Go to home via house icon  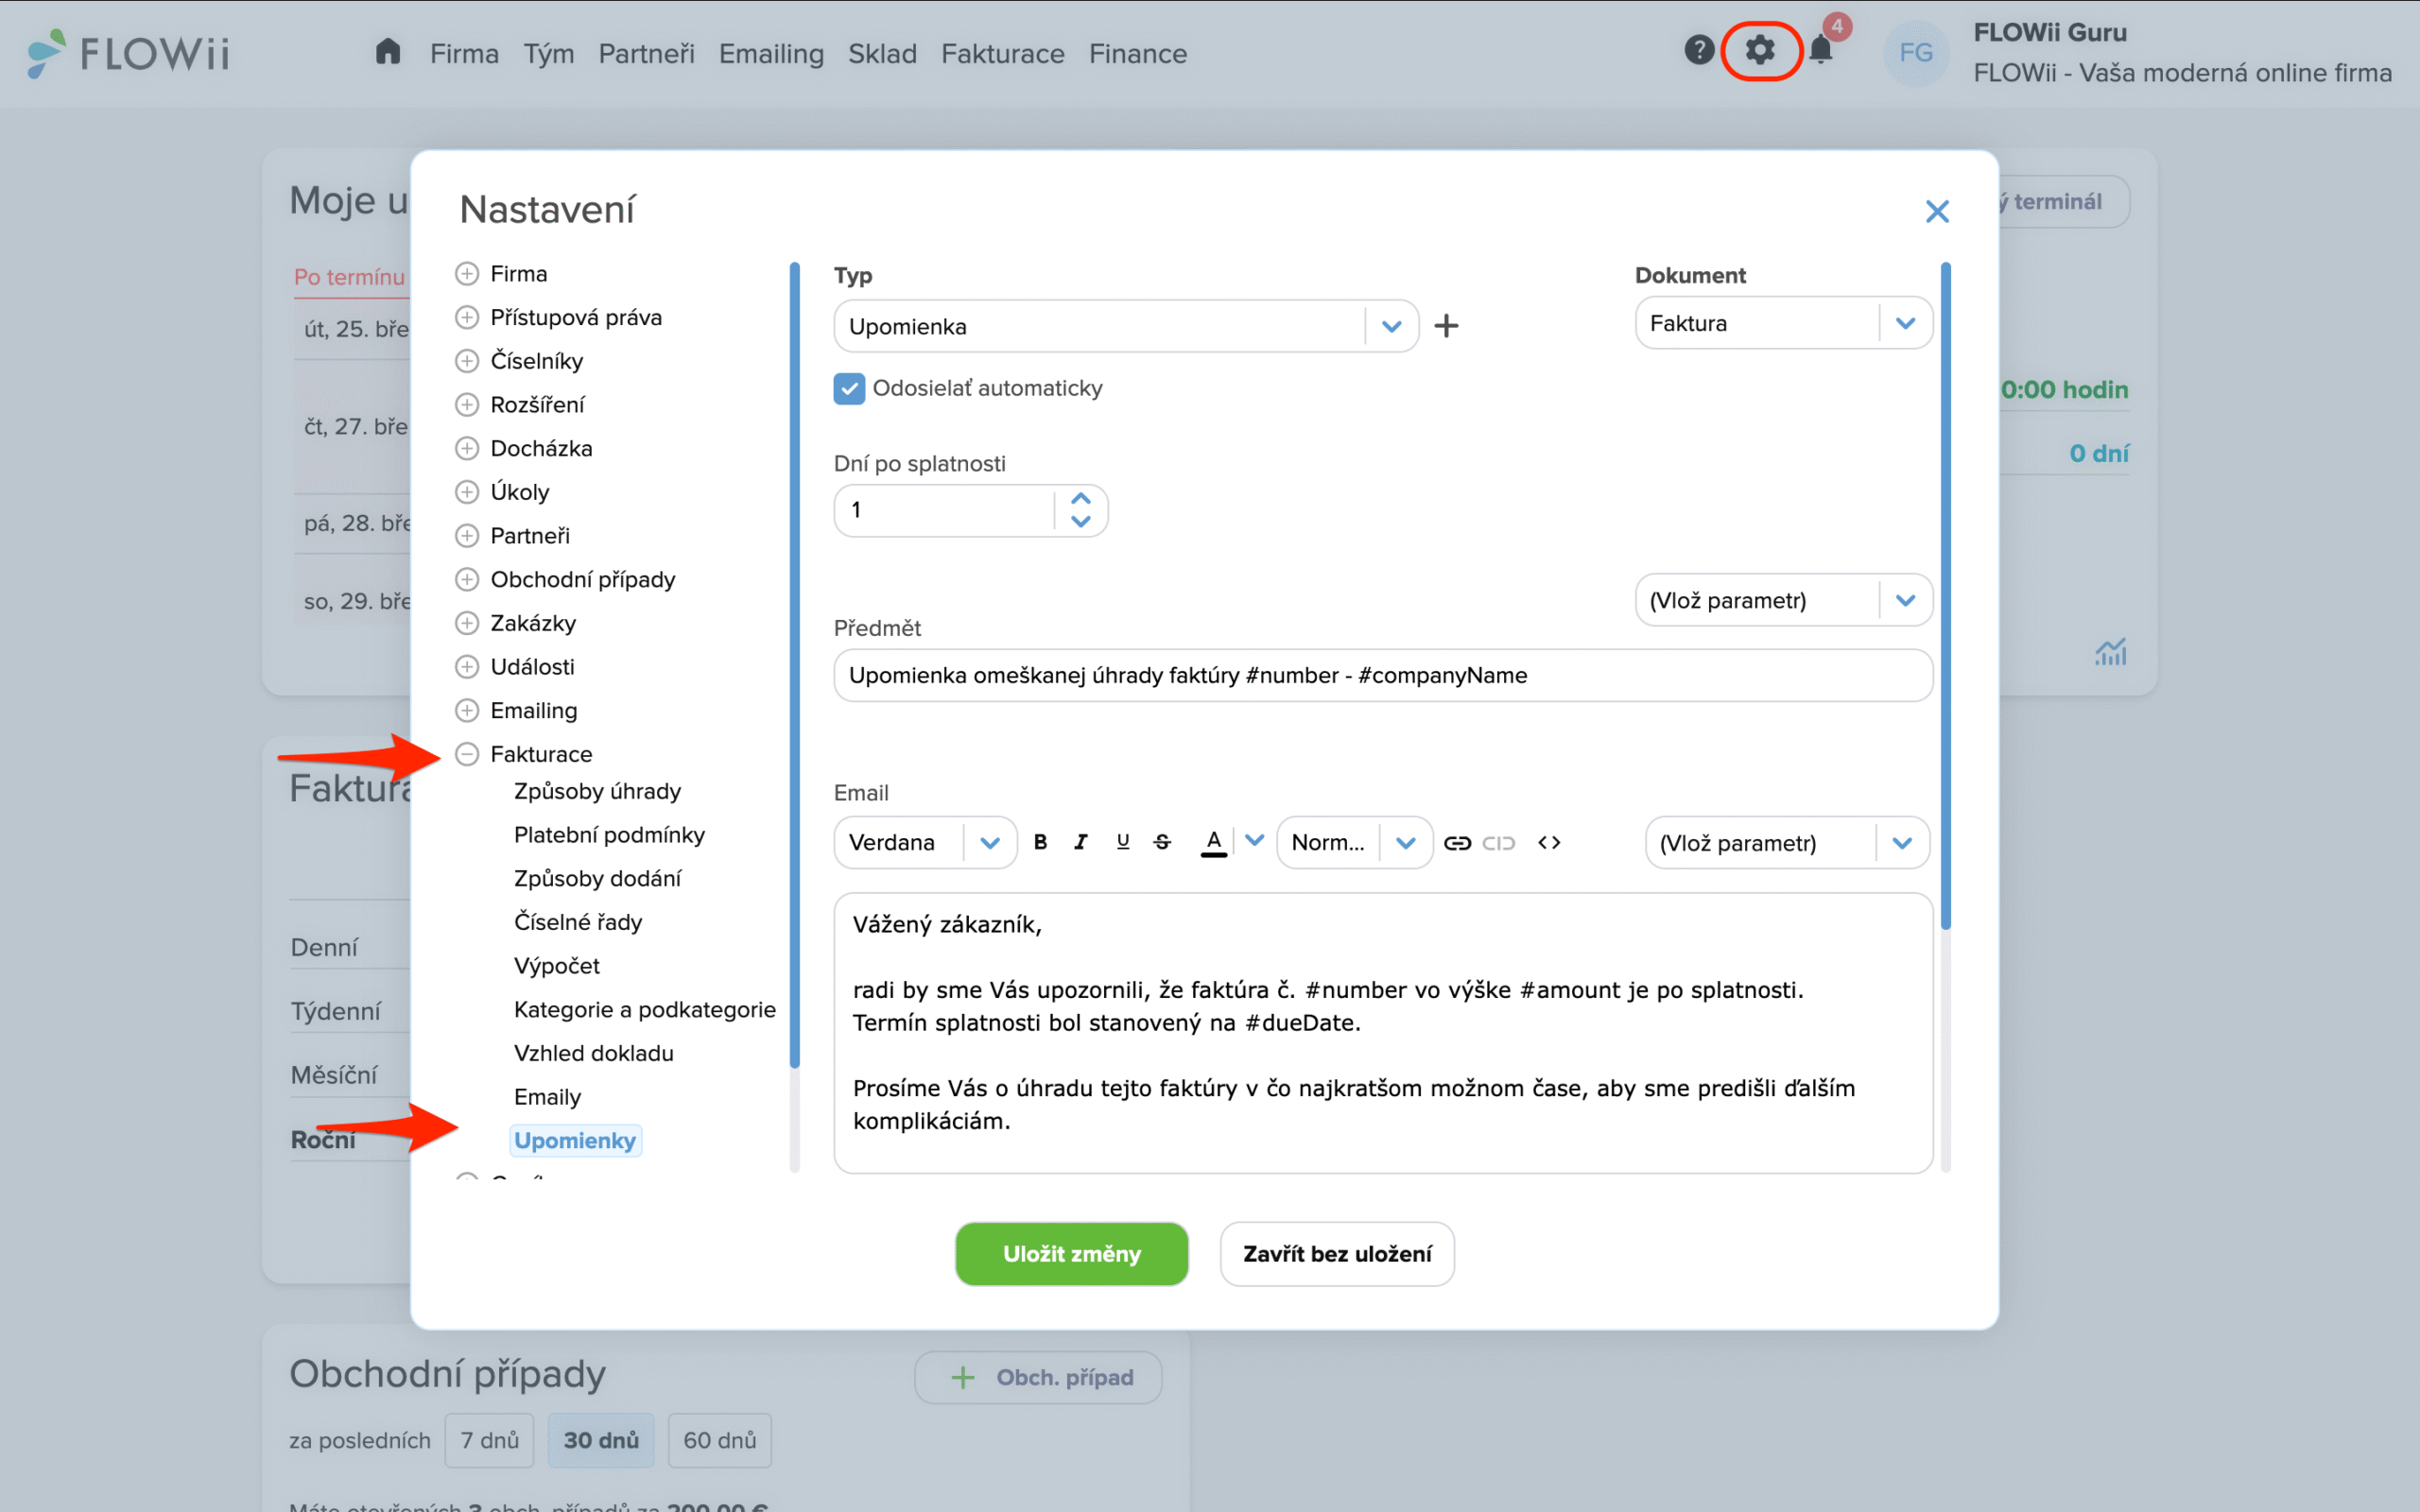[388, 52]
